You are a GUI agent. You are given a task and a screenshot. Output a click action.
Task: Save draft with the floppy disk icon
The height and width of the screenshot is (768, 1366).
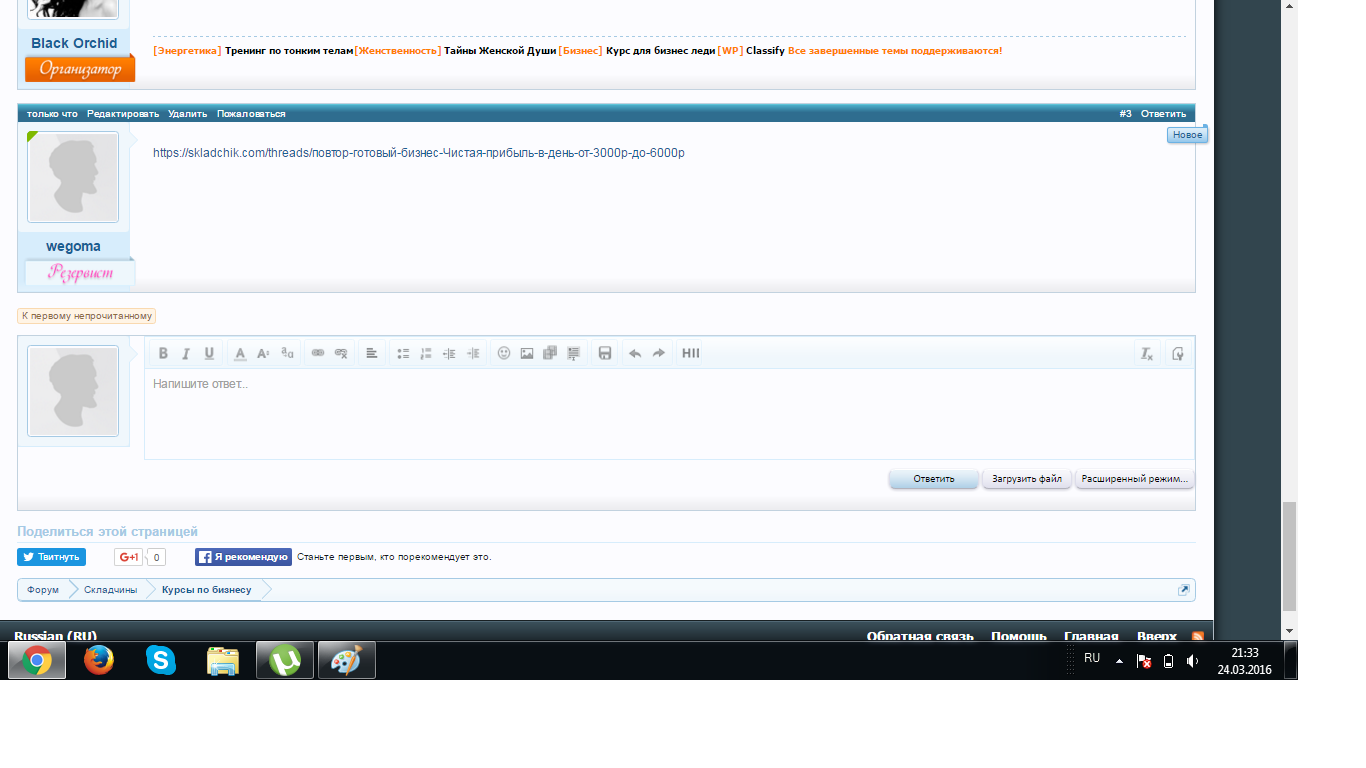[x=605, y=353]
